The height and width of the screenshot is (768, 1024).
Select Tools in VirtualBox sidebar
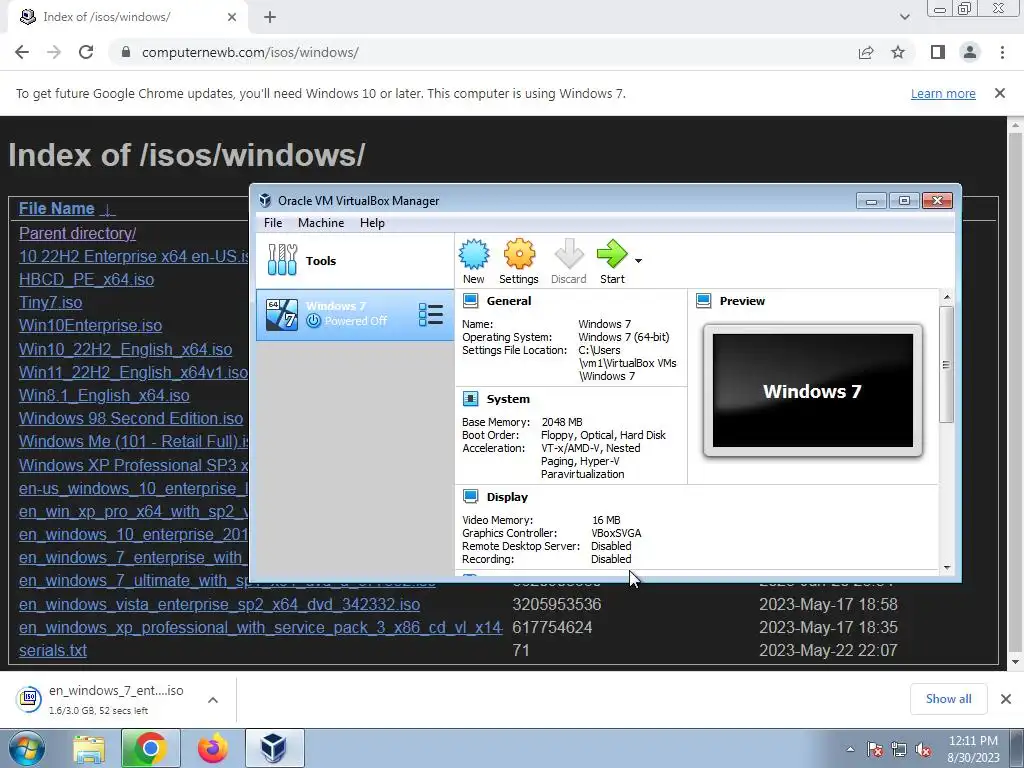(355, 261)
